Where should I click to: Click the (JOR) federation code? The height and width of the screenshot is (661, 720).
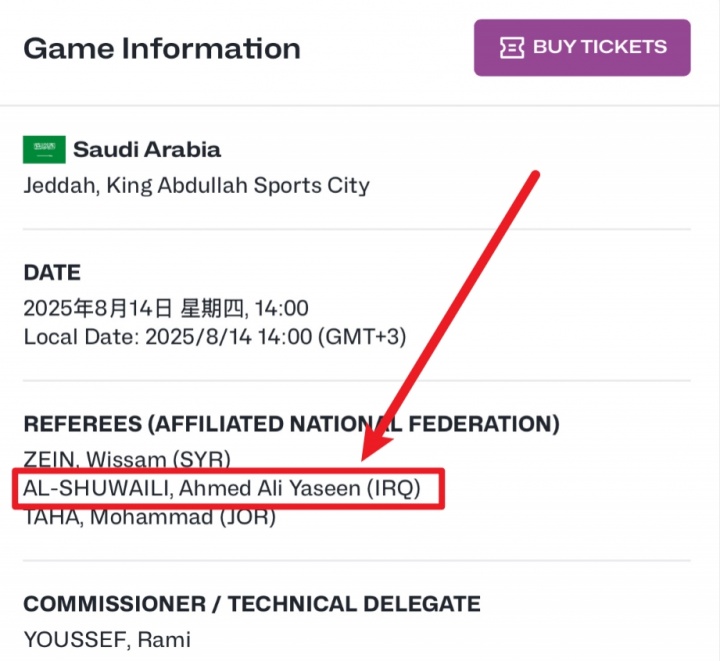(x=246, y=517)
